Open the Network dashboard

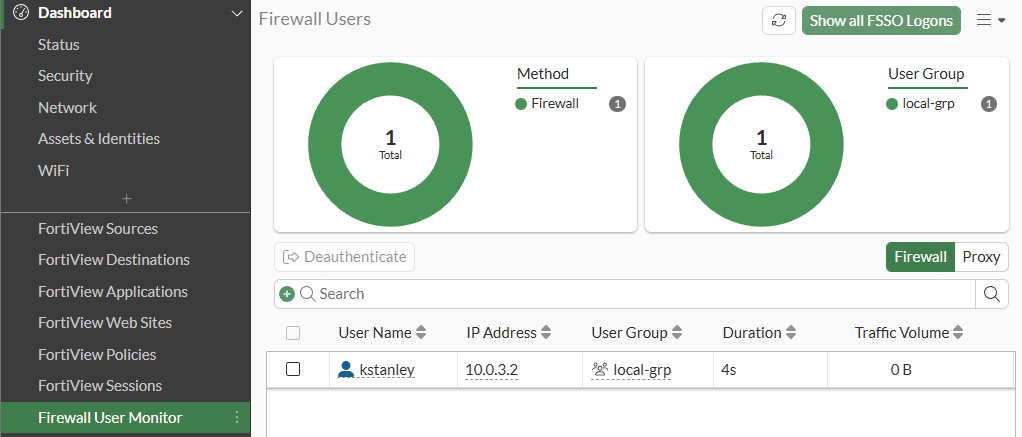coord(67,107)
